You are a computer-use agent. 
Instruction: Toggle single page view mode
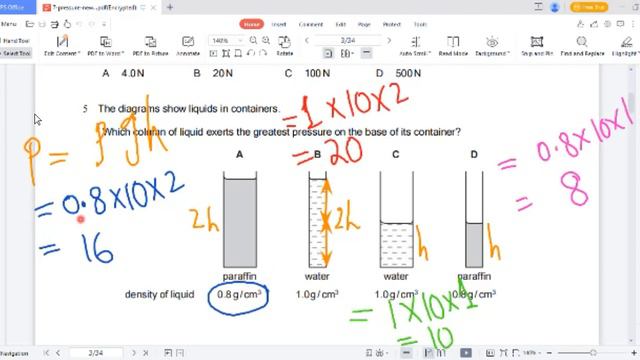tap(328, 53)
